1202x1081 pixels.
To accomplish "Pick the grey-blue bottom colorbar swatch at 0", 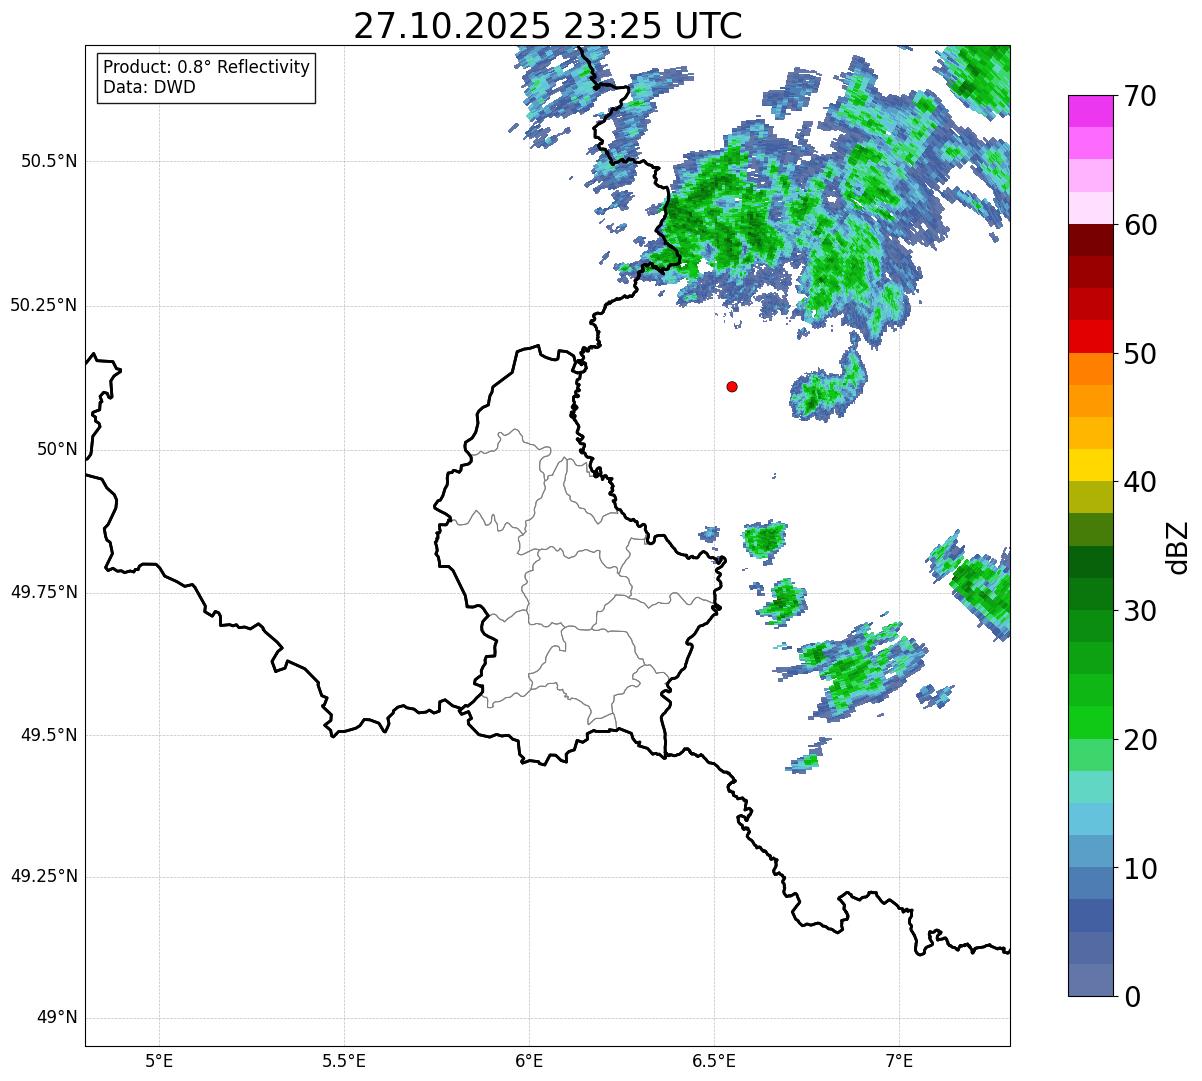I will [1090, 980].
